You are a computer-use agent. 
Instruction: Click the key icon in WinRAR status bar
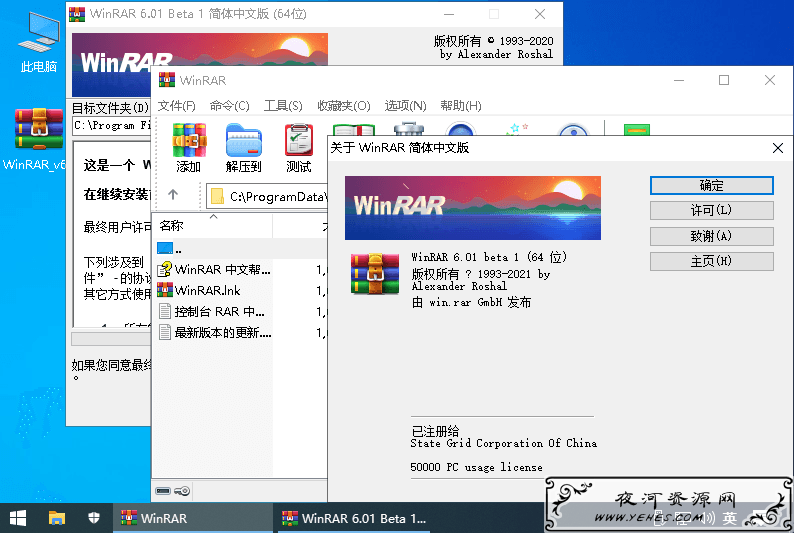182,490
